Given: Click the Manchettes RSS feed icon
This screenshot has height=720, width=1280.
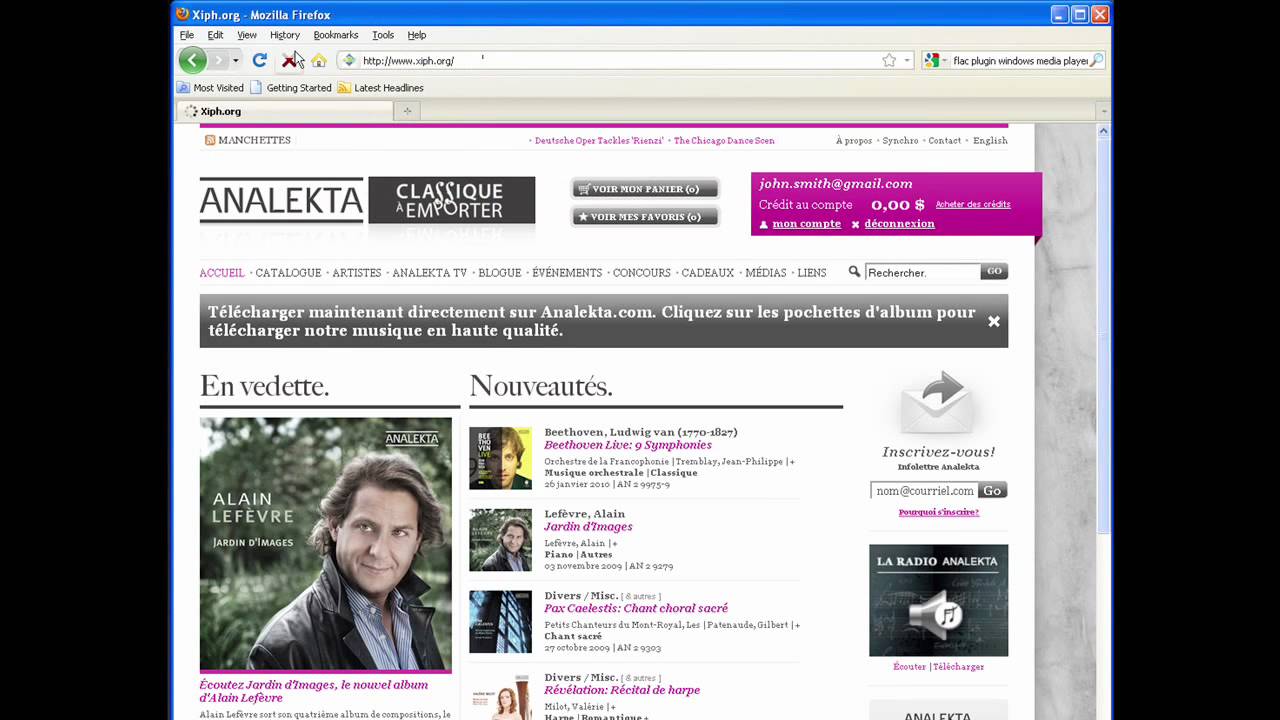Looking at the screenshot, I should pos(210,140).
